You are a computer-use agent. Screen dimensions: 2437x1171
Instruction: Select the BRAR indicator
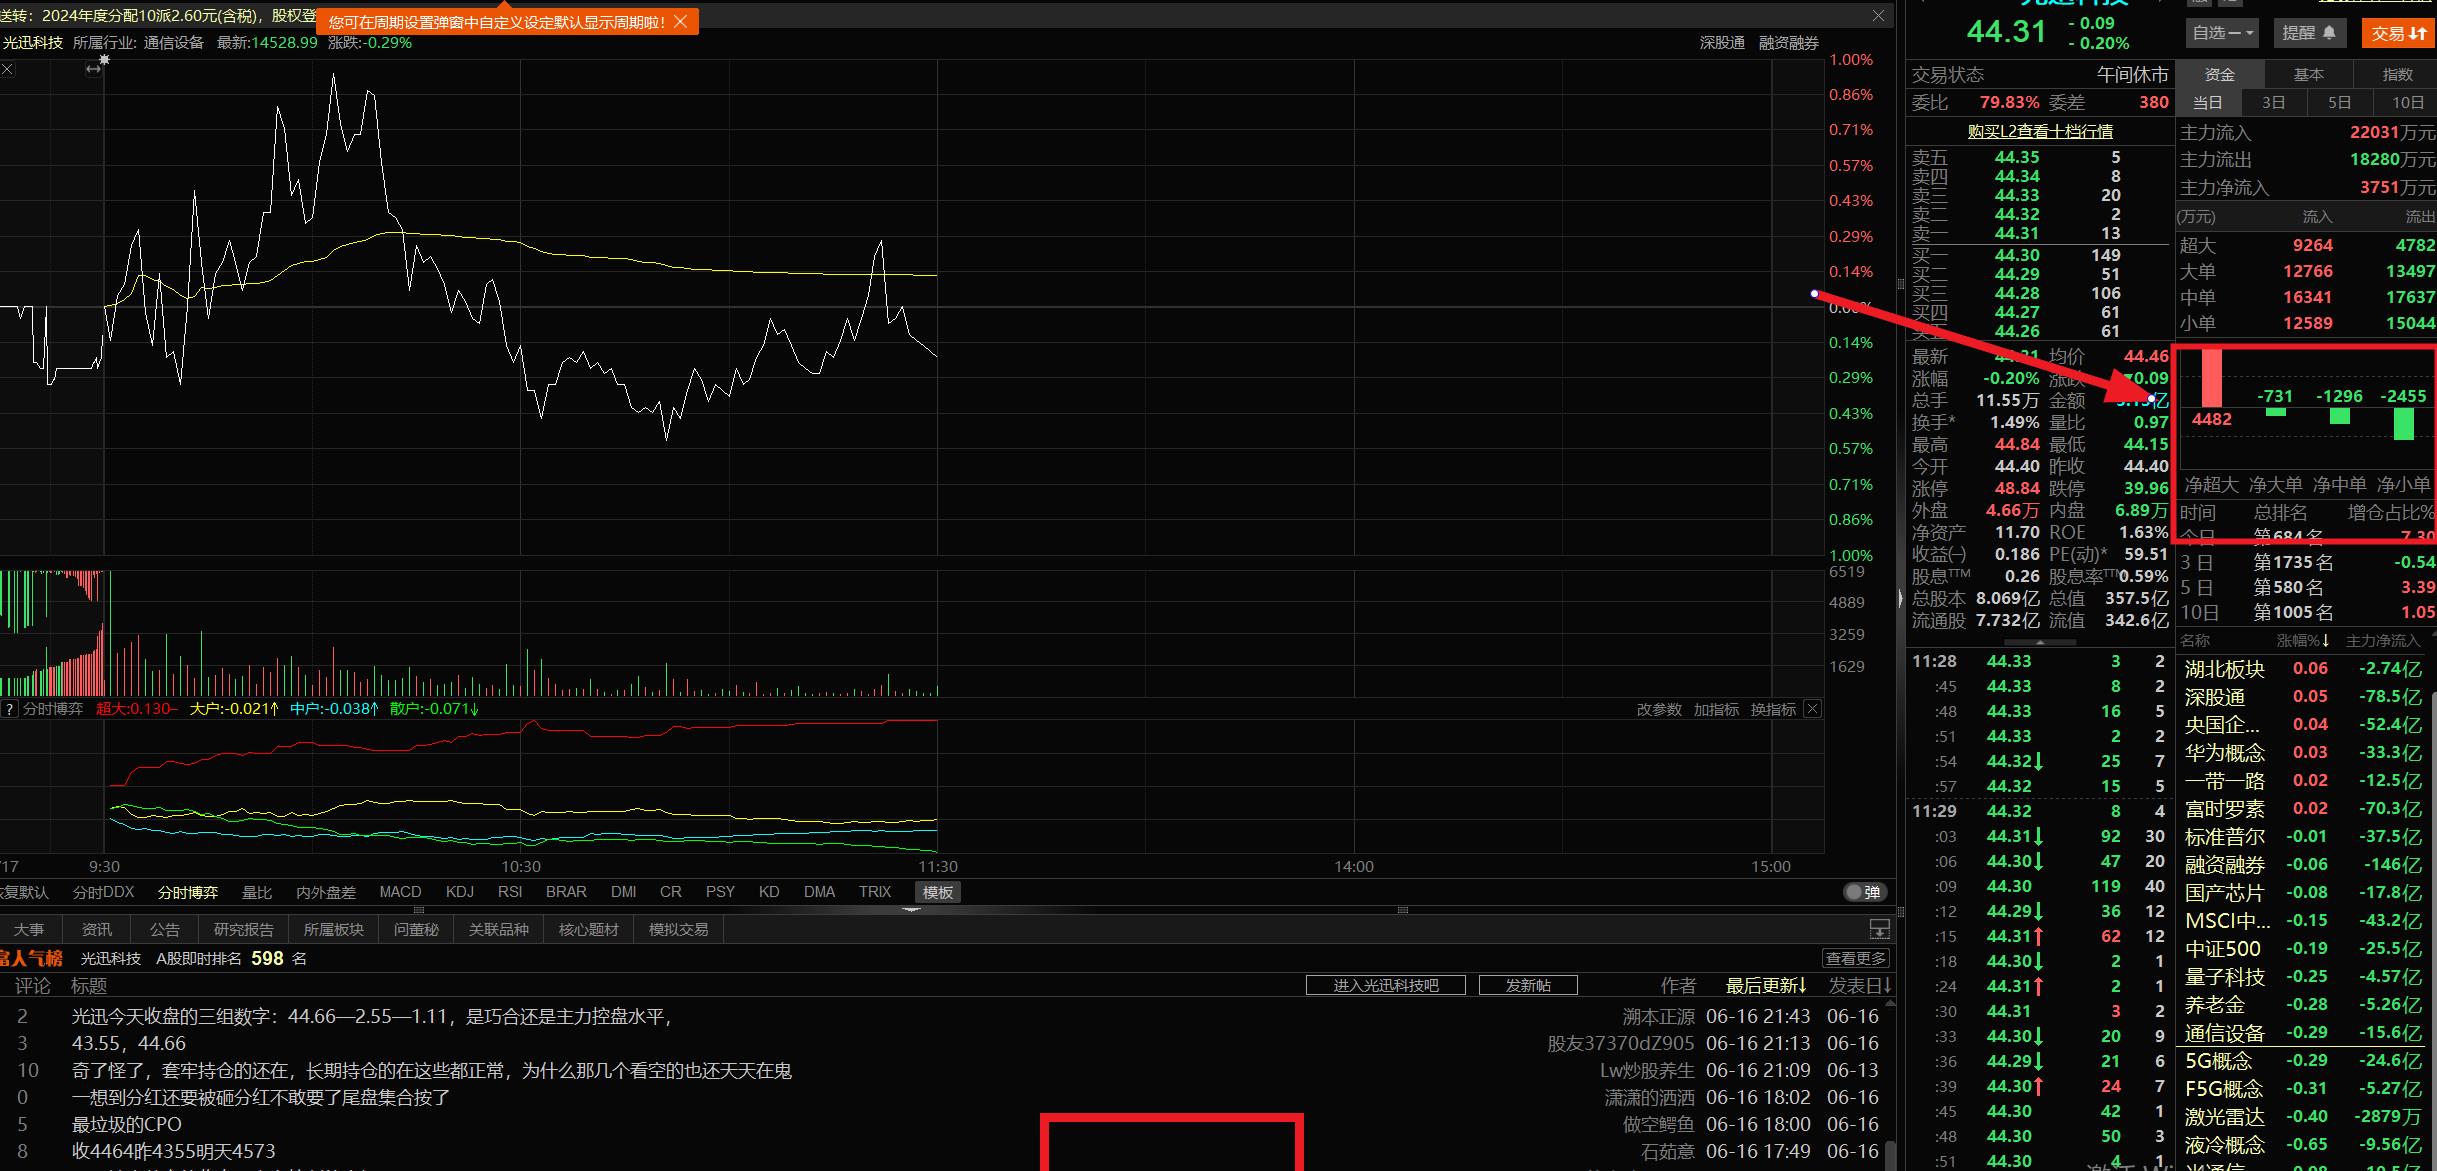click(566, 892)
